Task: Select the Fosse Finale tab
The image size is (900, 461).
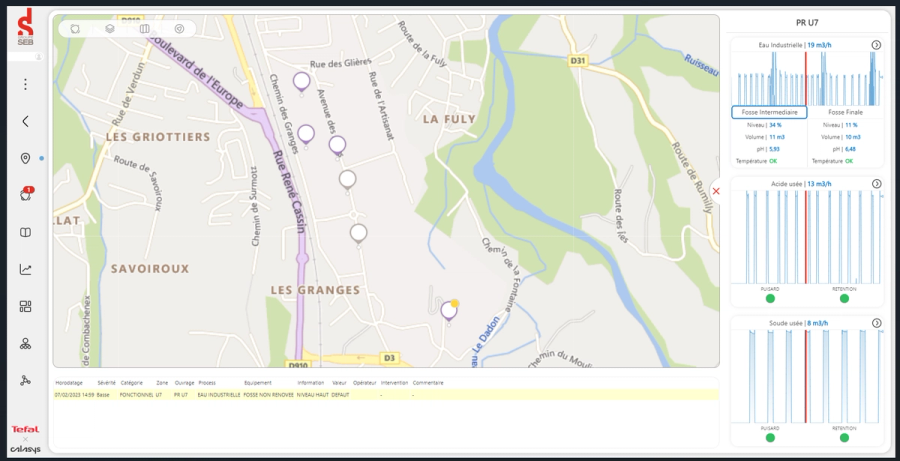Action: [845, 113]
